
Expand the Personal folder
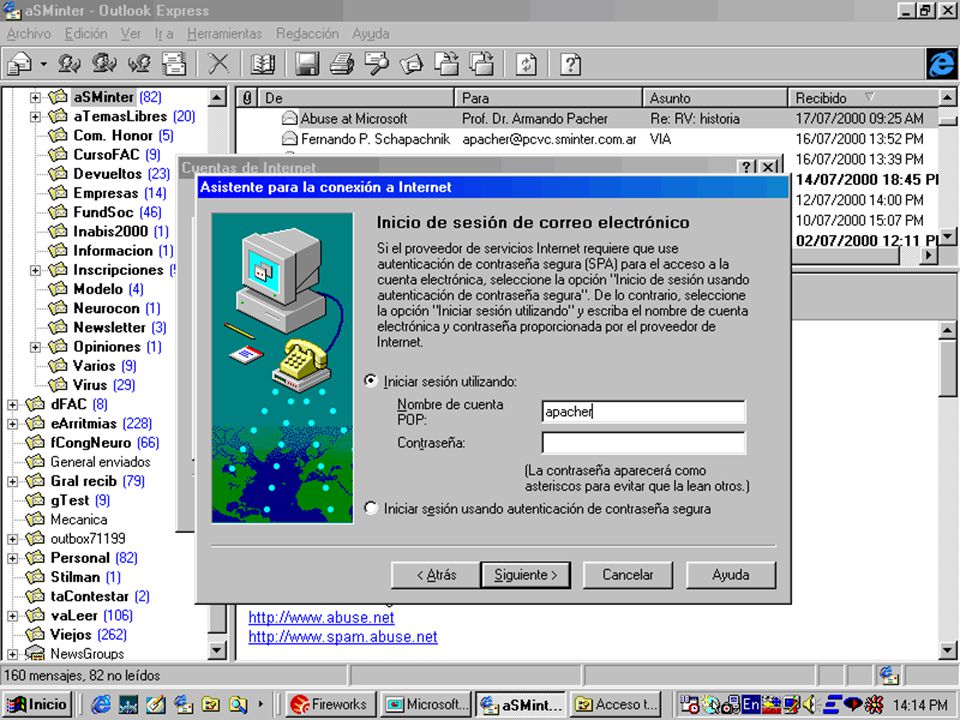(12, 558)
